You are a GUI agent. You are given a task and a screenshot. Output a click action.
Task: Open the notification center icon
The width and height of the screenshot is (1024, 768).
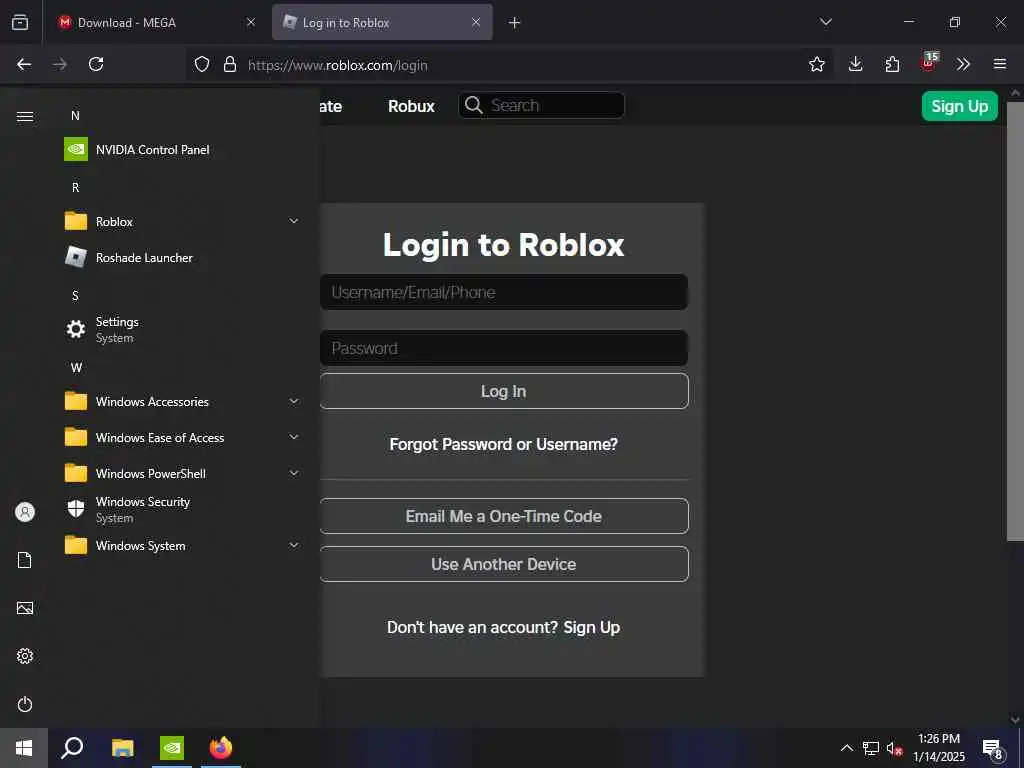point(992,748)
